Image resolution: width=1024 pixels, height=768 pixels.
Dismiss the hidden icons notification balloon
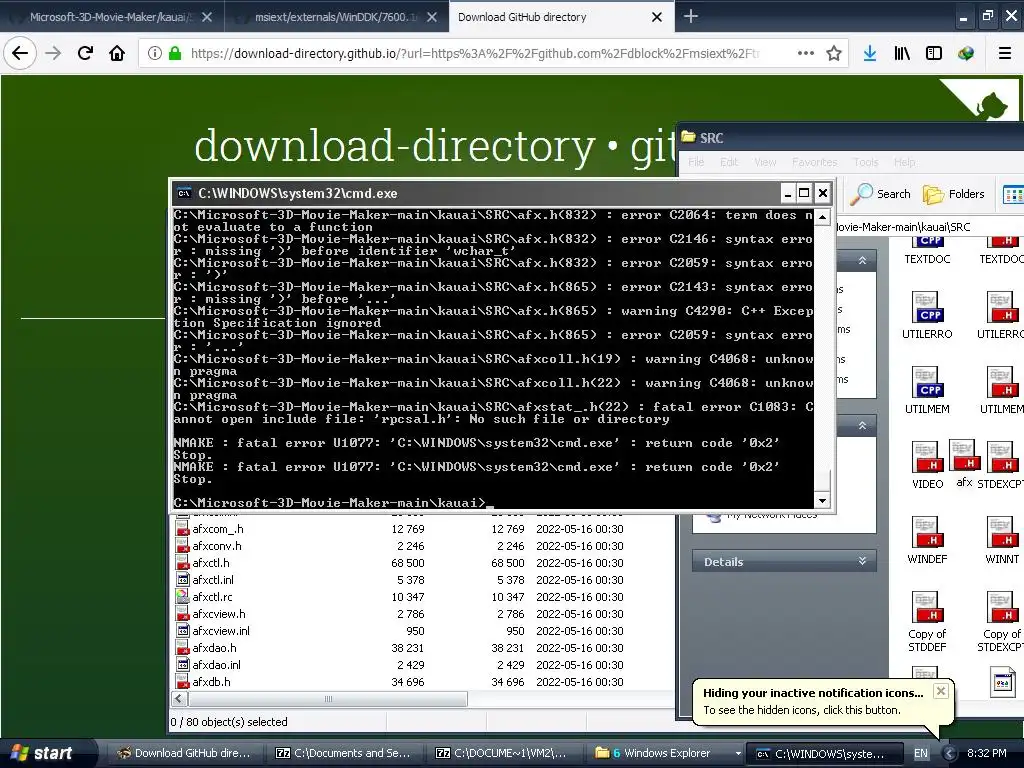940,691
